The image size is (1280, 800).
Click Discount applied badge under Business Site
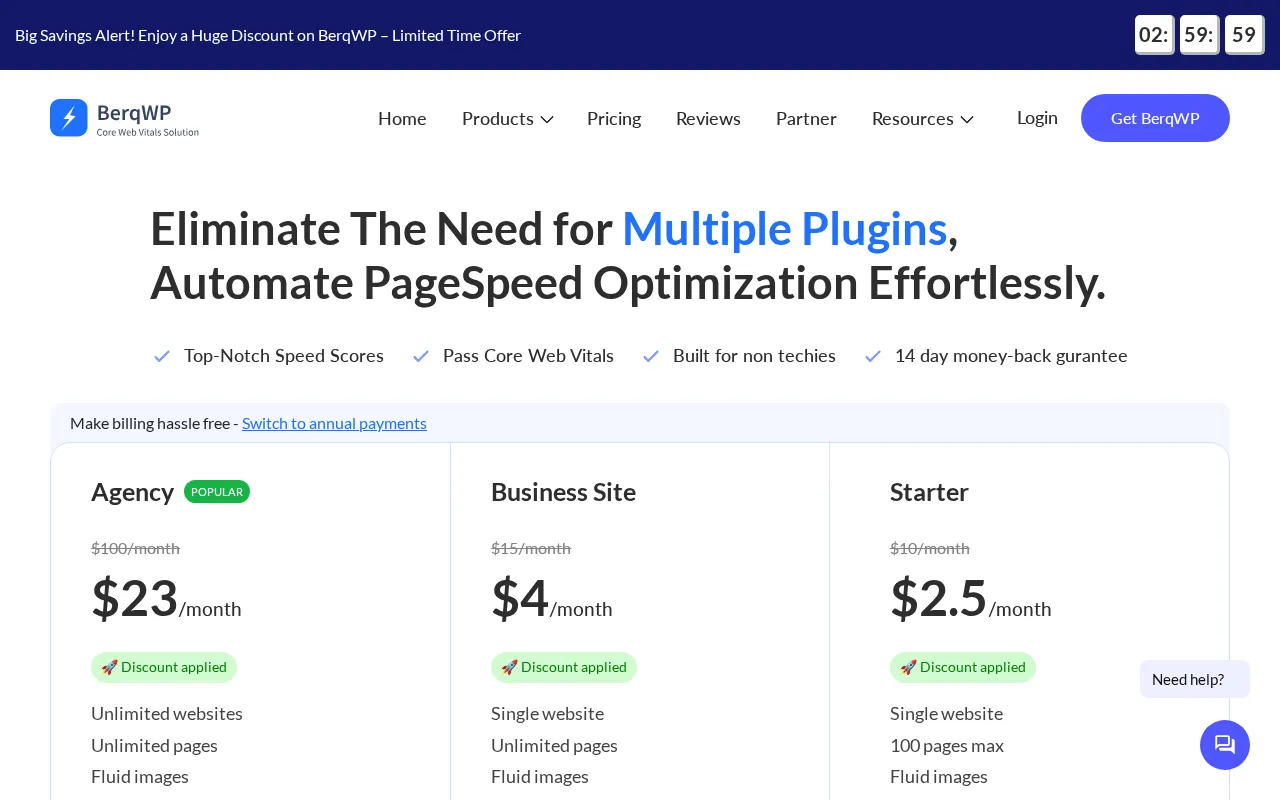[564, 667]
